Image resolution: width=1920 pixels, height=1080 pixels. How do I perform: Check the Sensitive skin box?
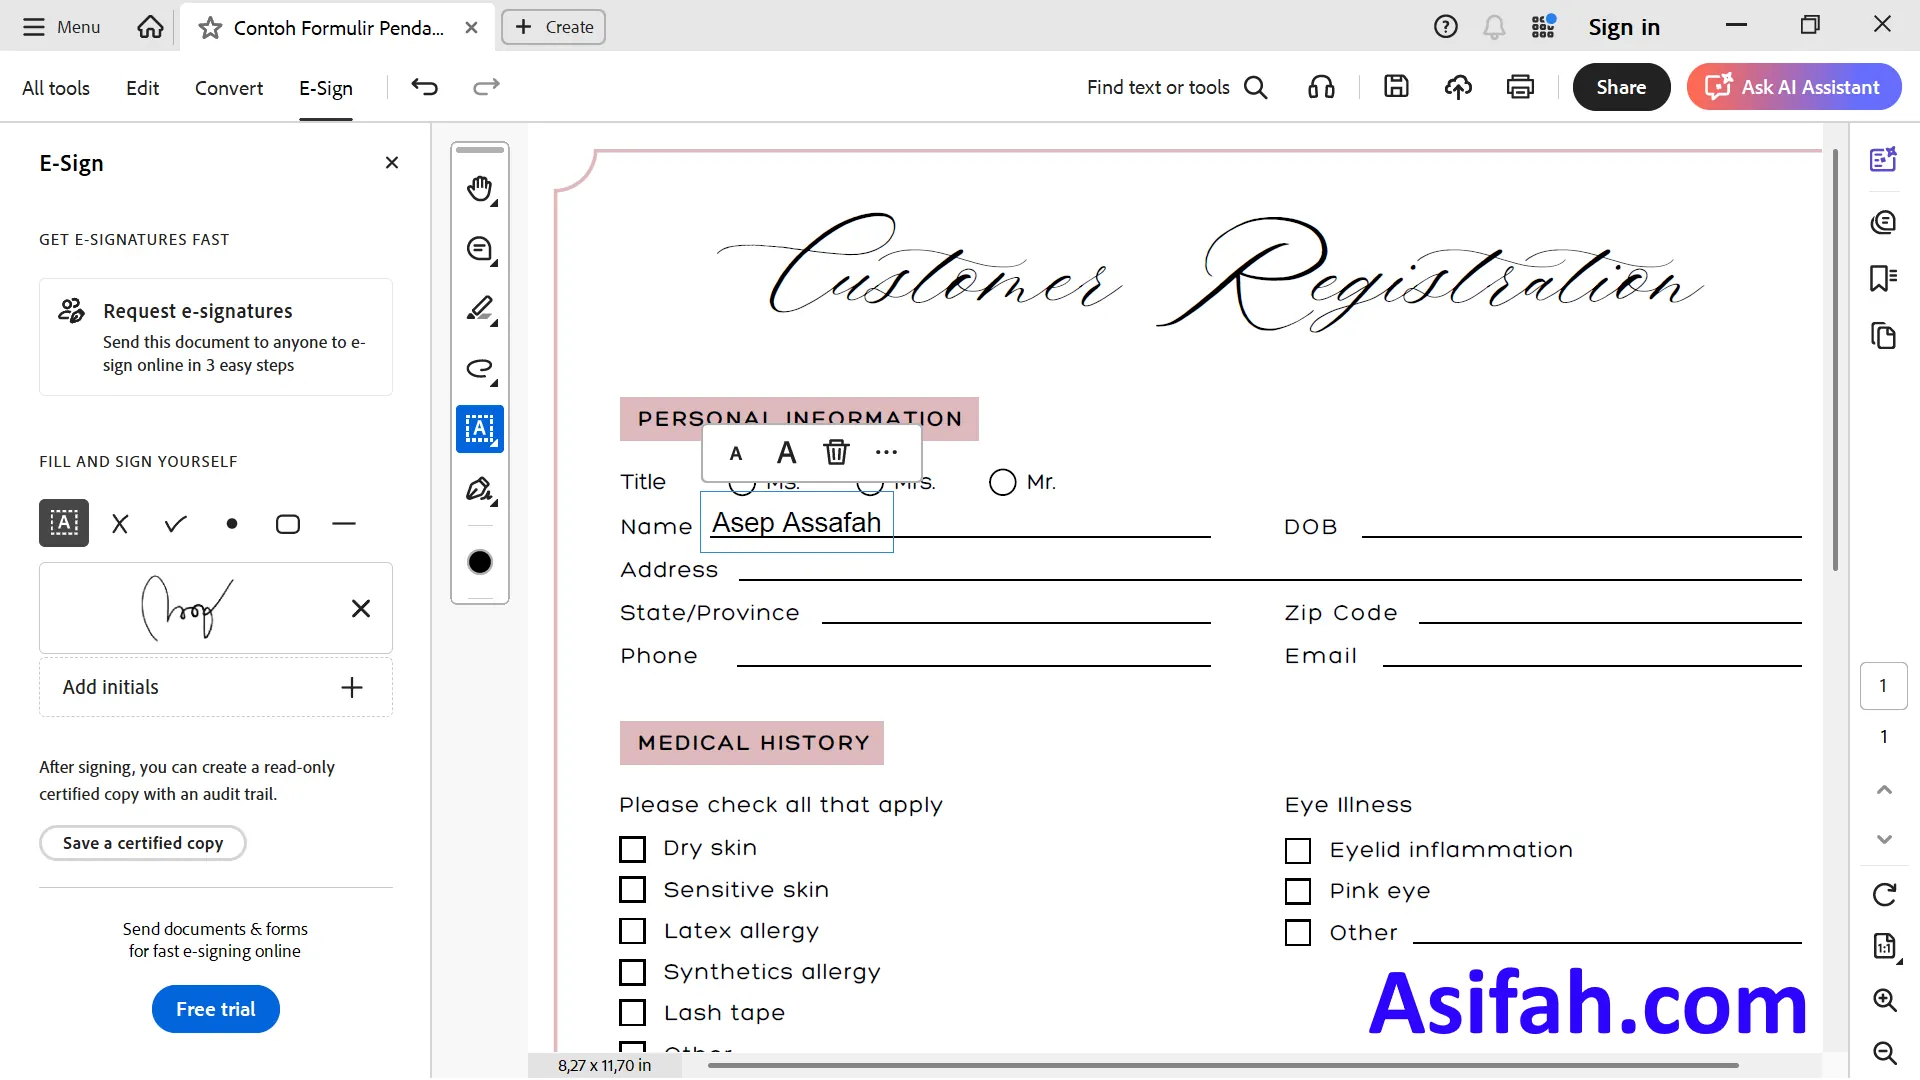[x=632, y=890]
